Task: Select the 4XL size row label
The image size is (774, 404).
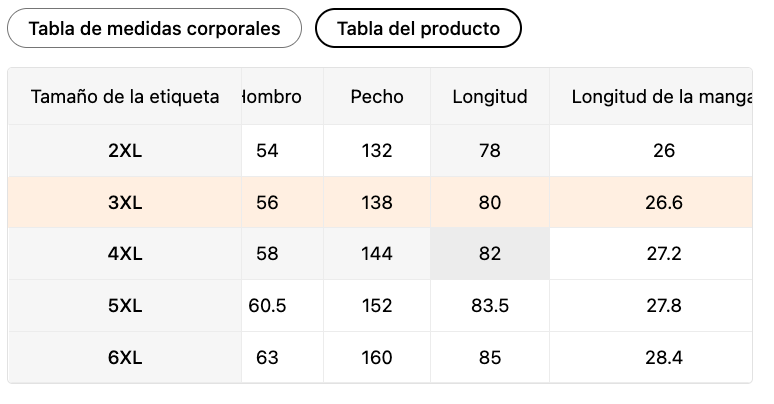Action: click(x=125, y=254)
